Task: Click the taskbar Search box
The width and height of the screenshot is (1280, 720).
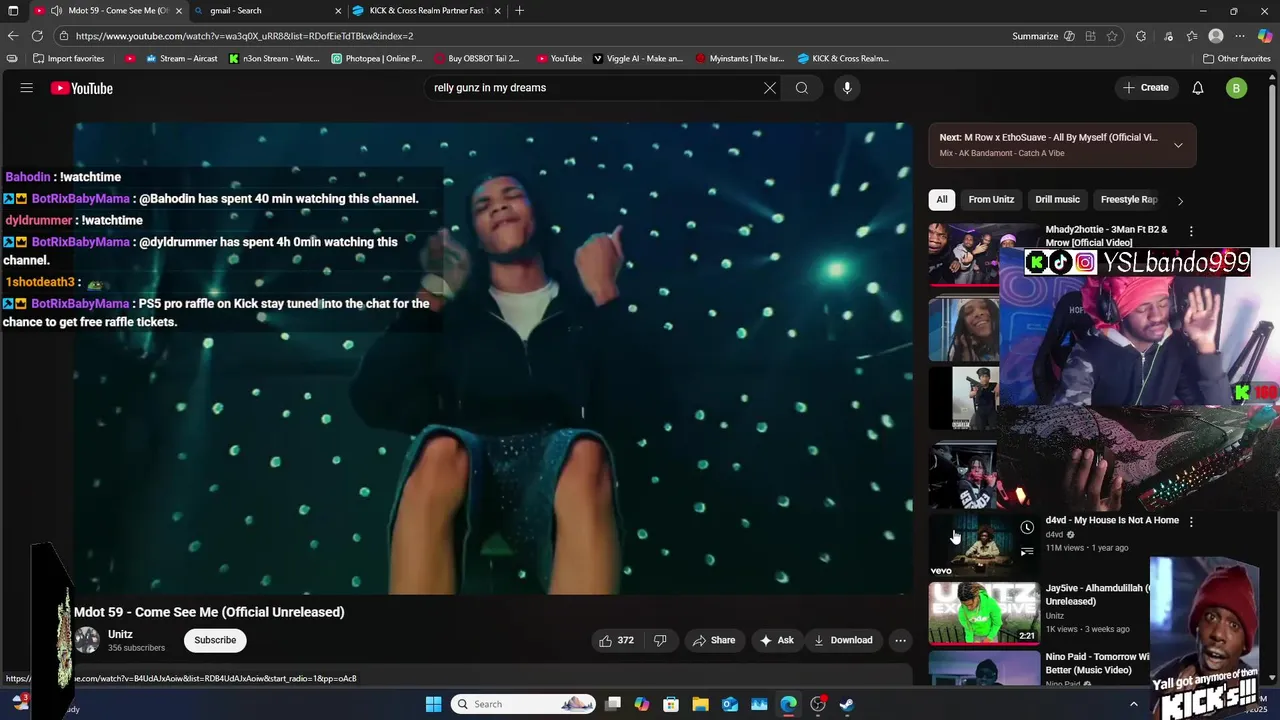Action: 524,704
